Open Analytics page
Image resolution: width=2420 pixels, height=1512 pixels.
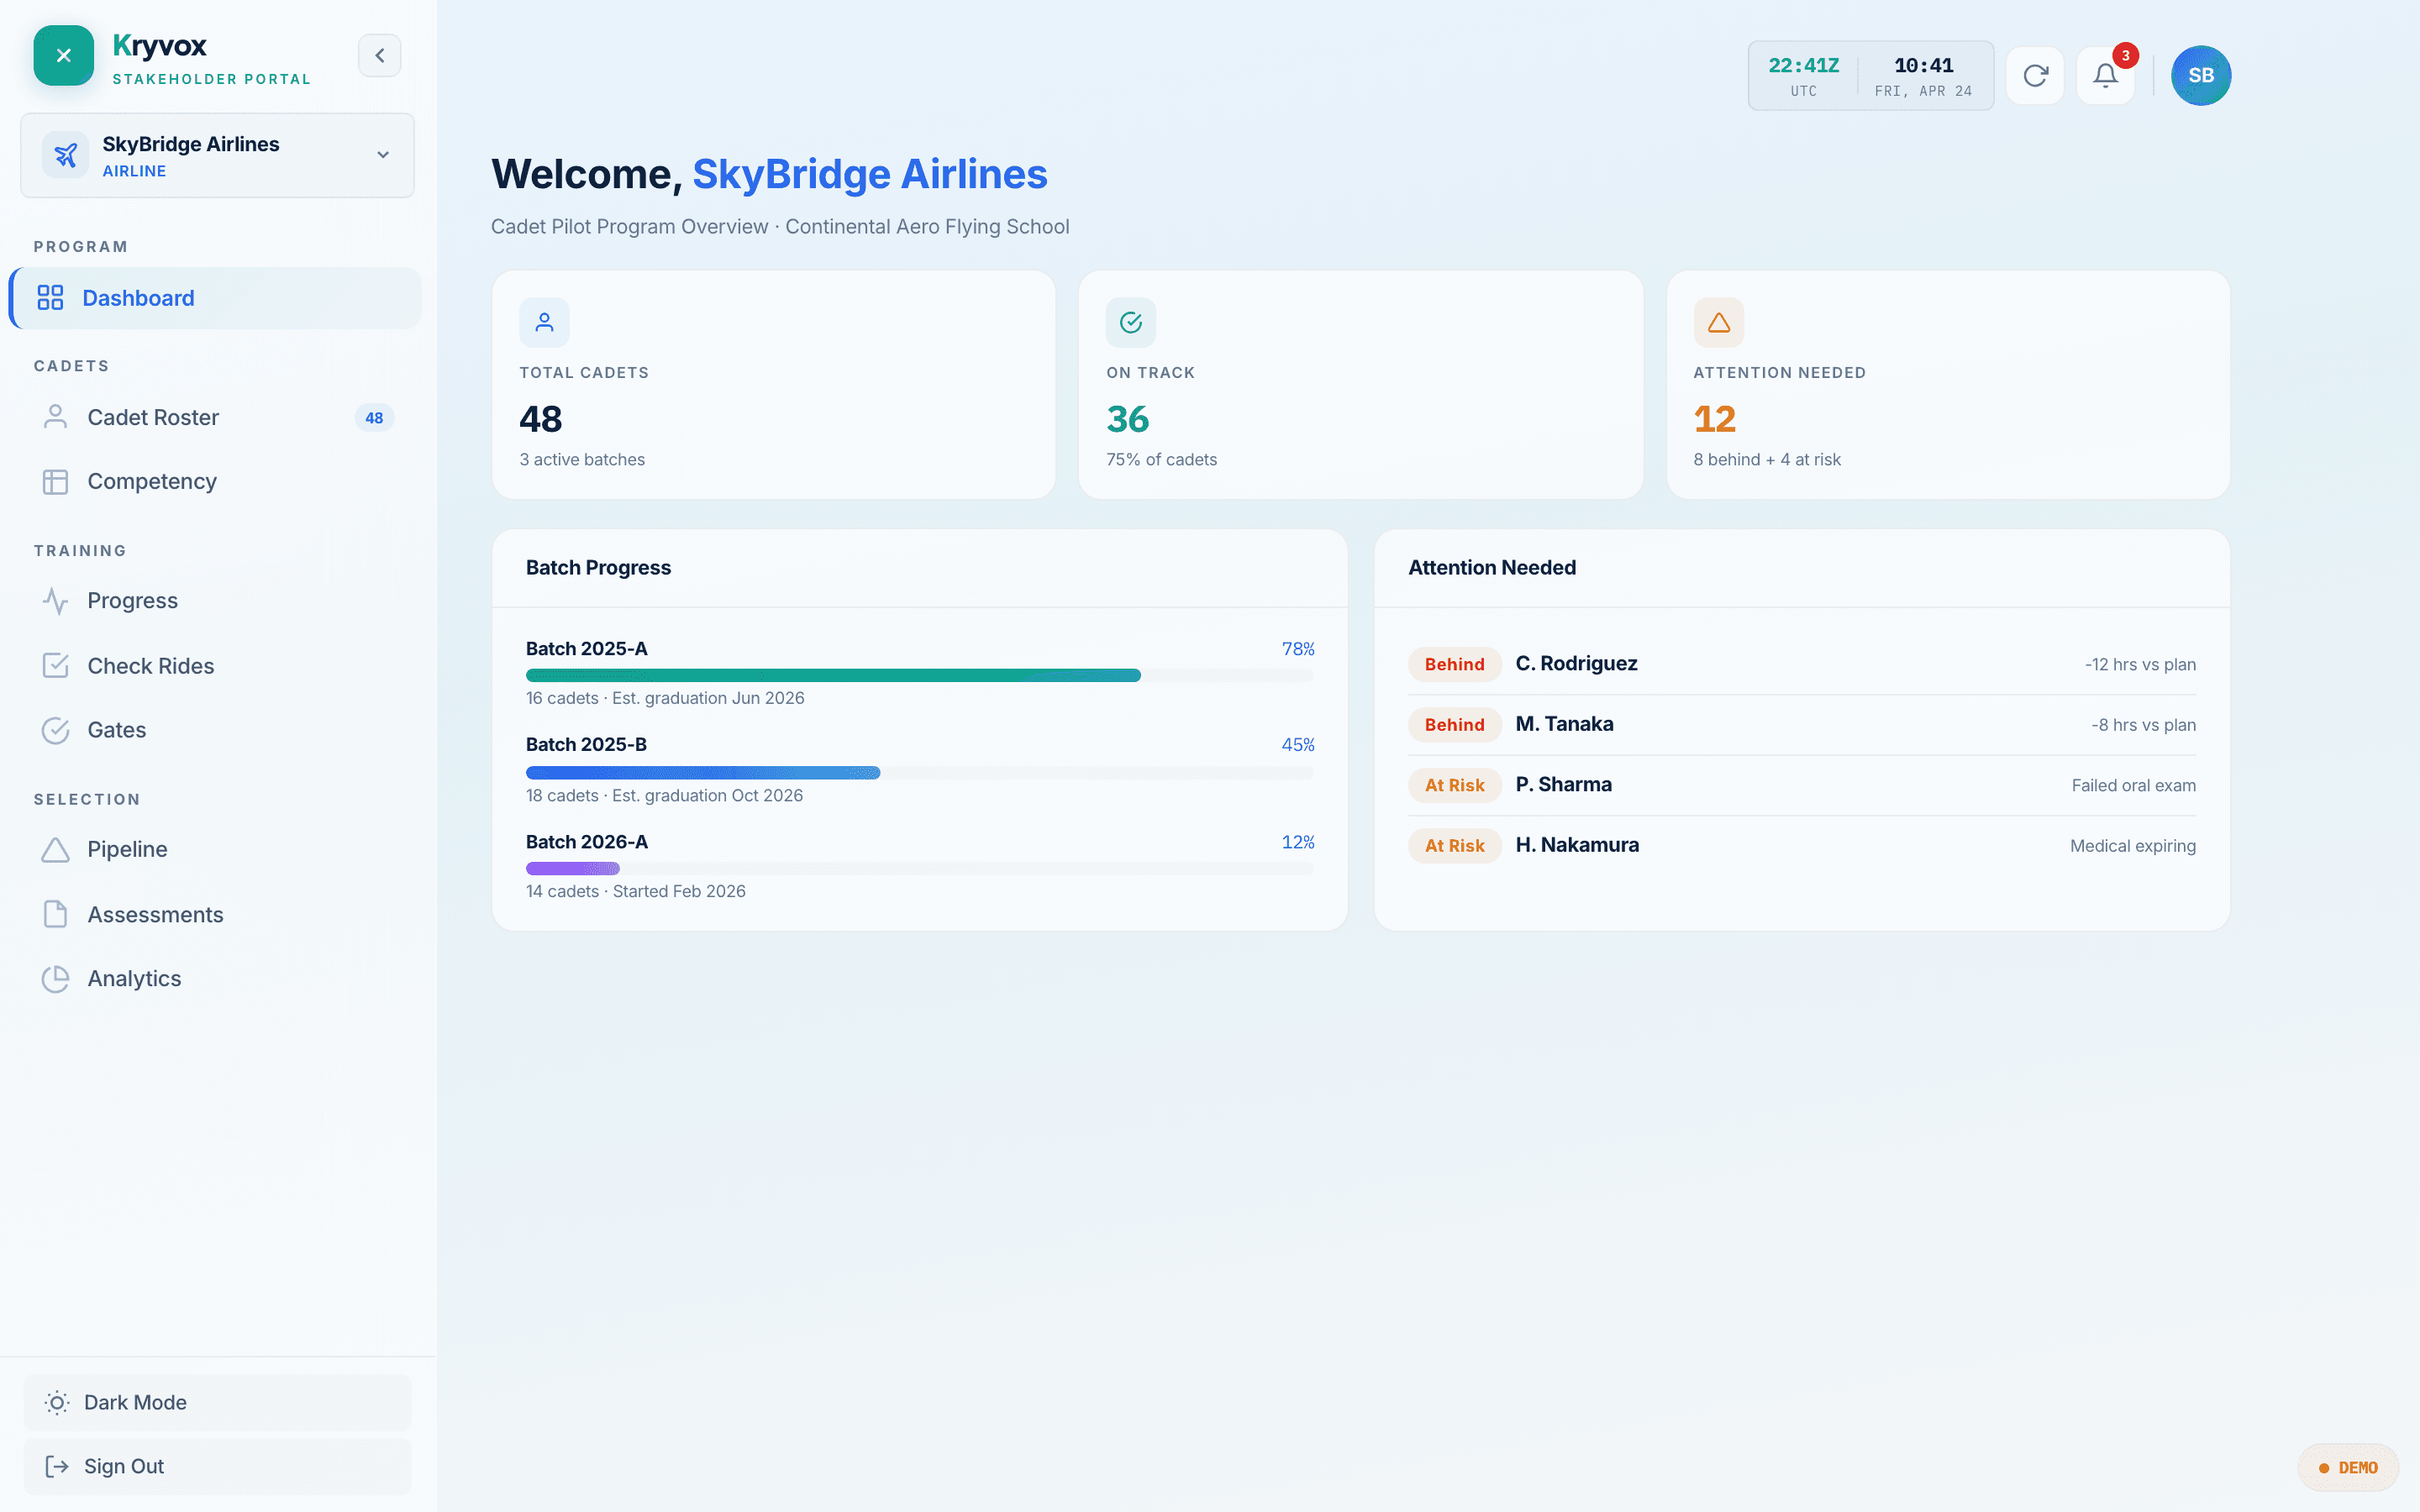[216, 978]
